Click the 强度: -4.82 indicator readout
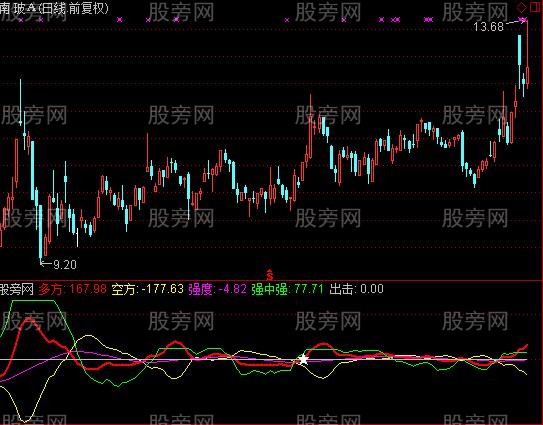Image resolution: width=543 pixels, height=425 pixels. click(x=217, y=289)
